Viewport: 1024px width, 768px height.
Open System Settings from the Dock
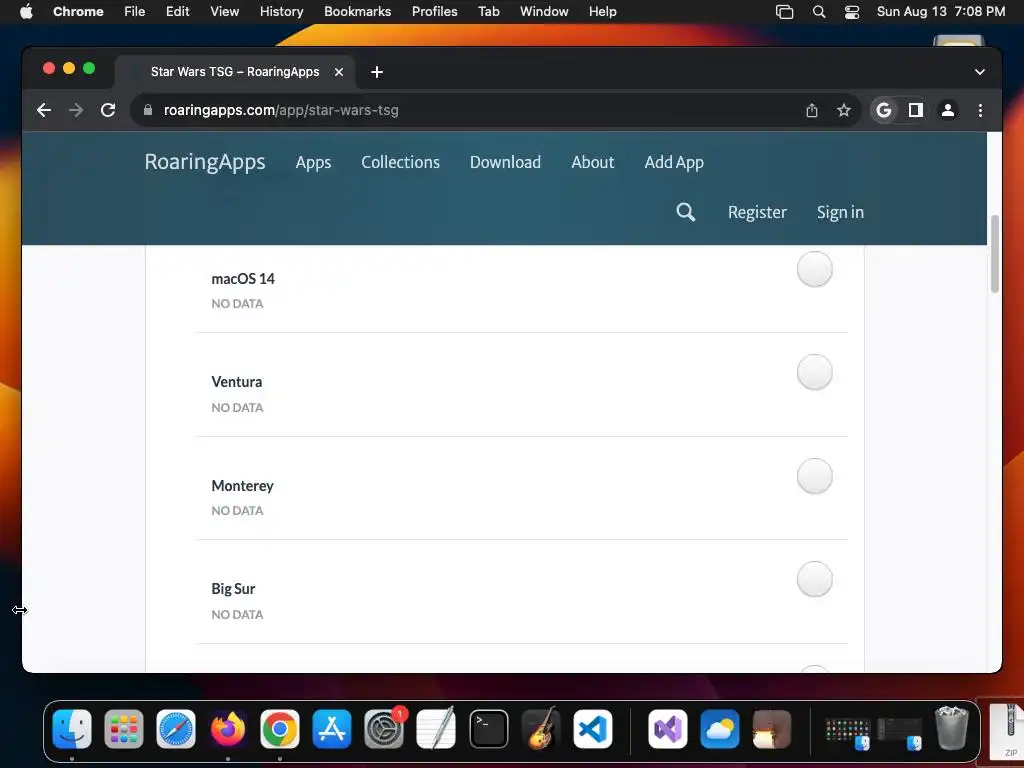pyautogui.click(x=384, y=729)
